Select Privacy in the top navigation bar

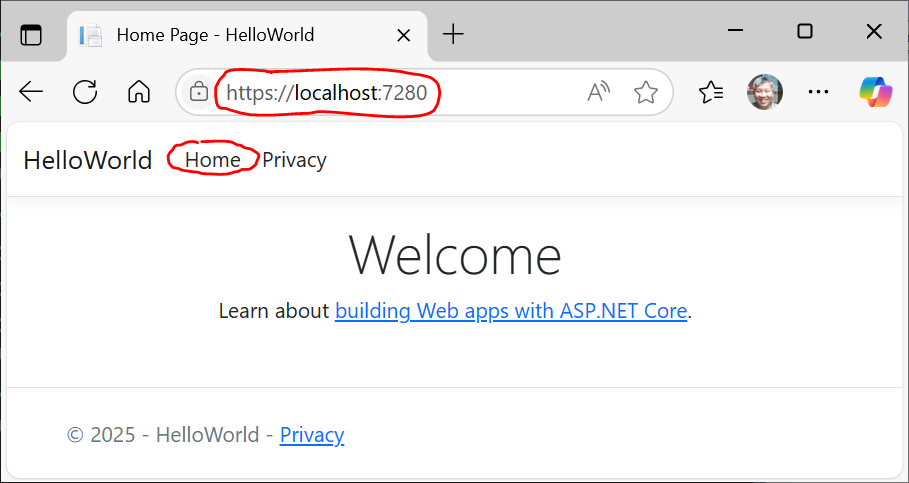click(294, 160)
